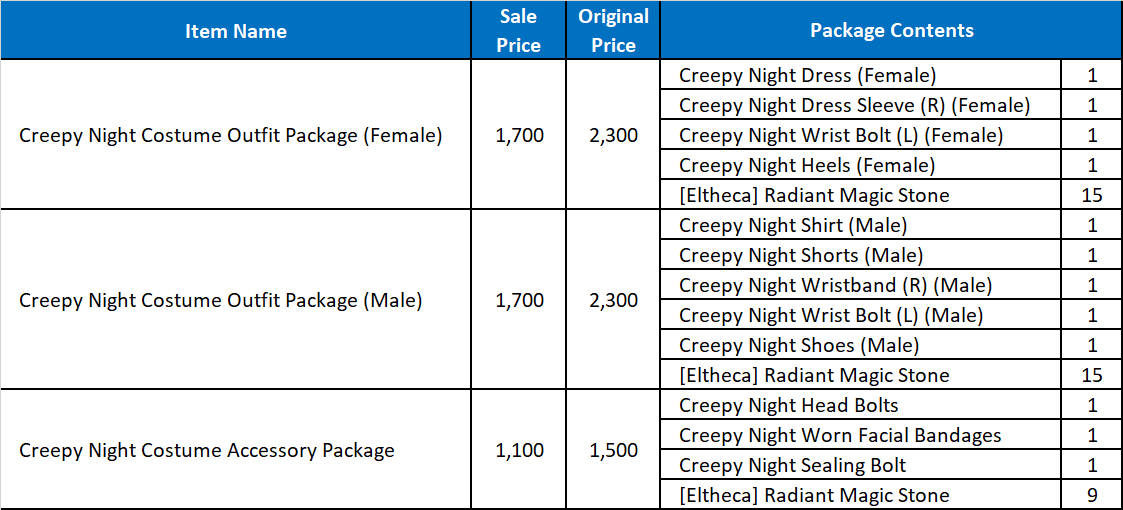Screen dimensions: 1123x510
Task: Select the Creepy Night Dress (Female) row
Action: [x=891, y=74]
